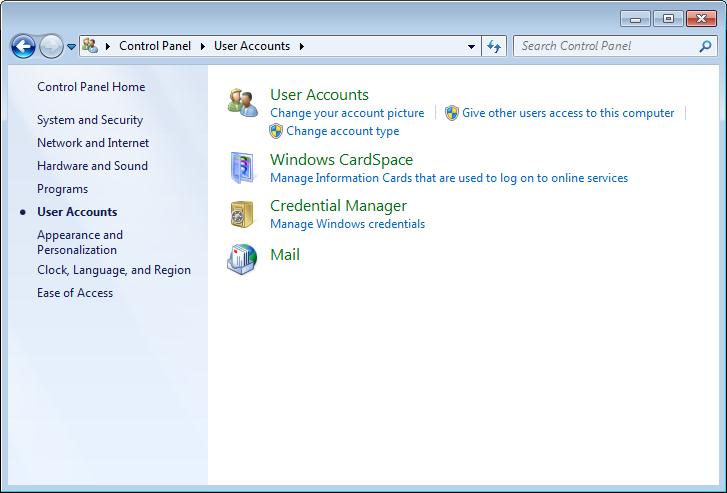Select Change your account picture
This screenshot has height=493, width=727.
[347, 113]
